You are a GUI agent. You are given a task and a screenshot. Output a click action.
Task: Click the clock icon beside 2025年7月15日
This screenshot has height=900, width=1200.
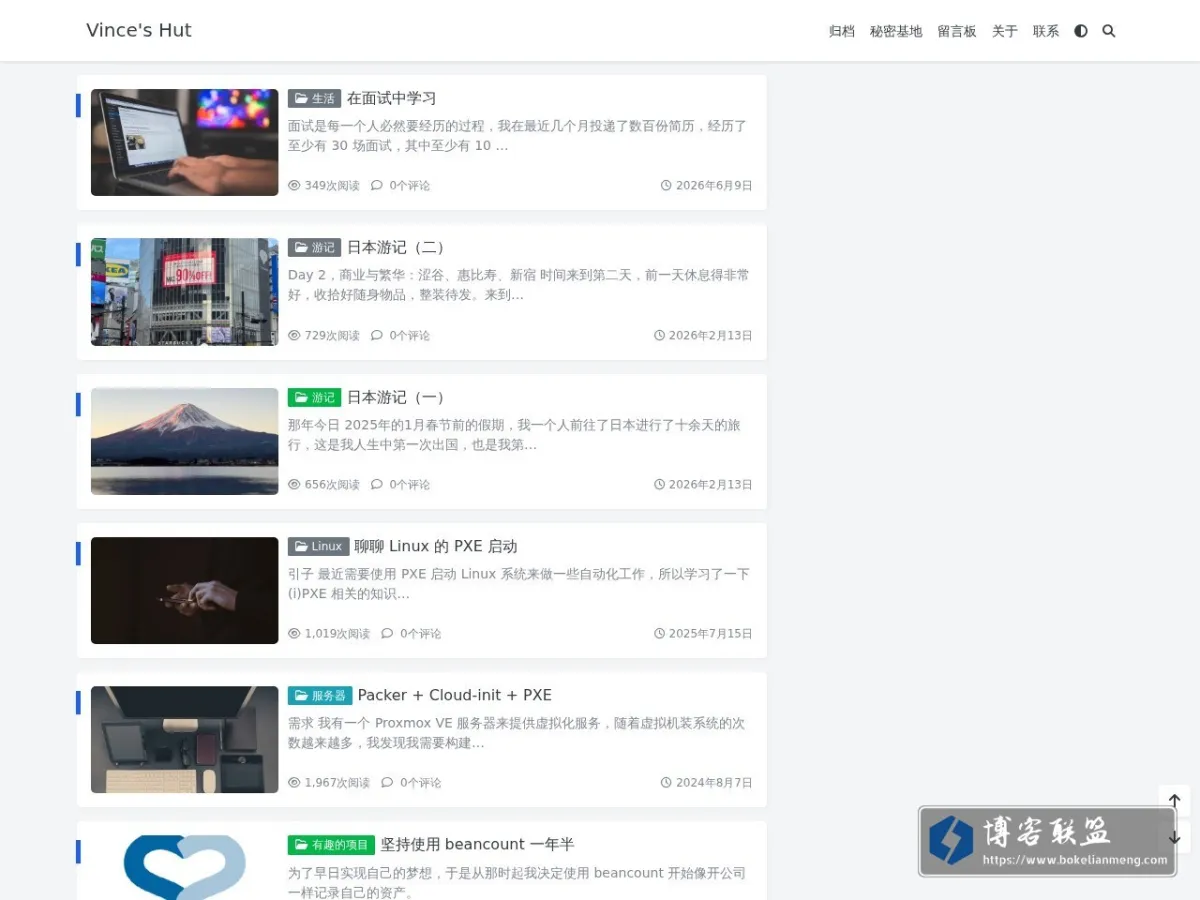click(x=659, y=633)
